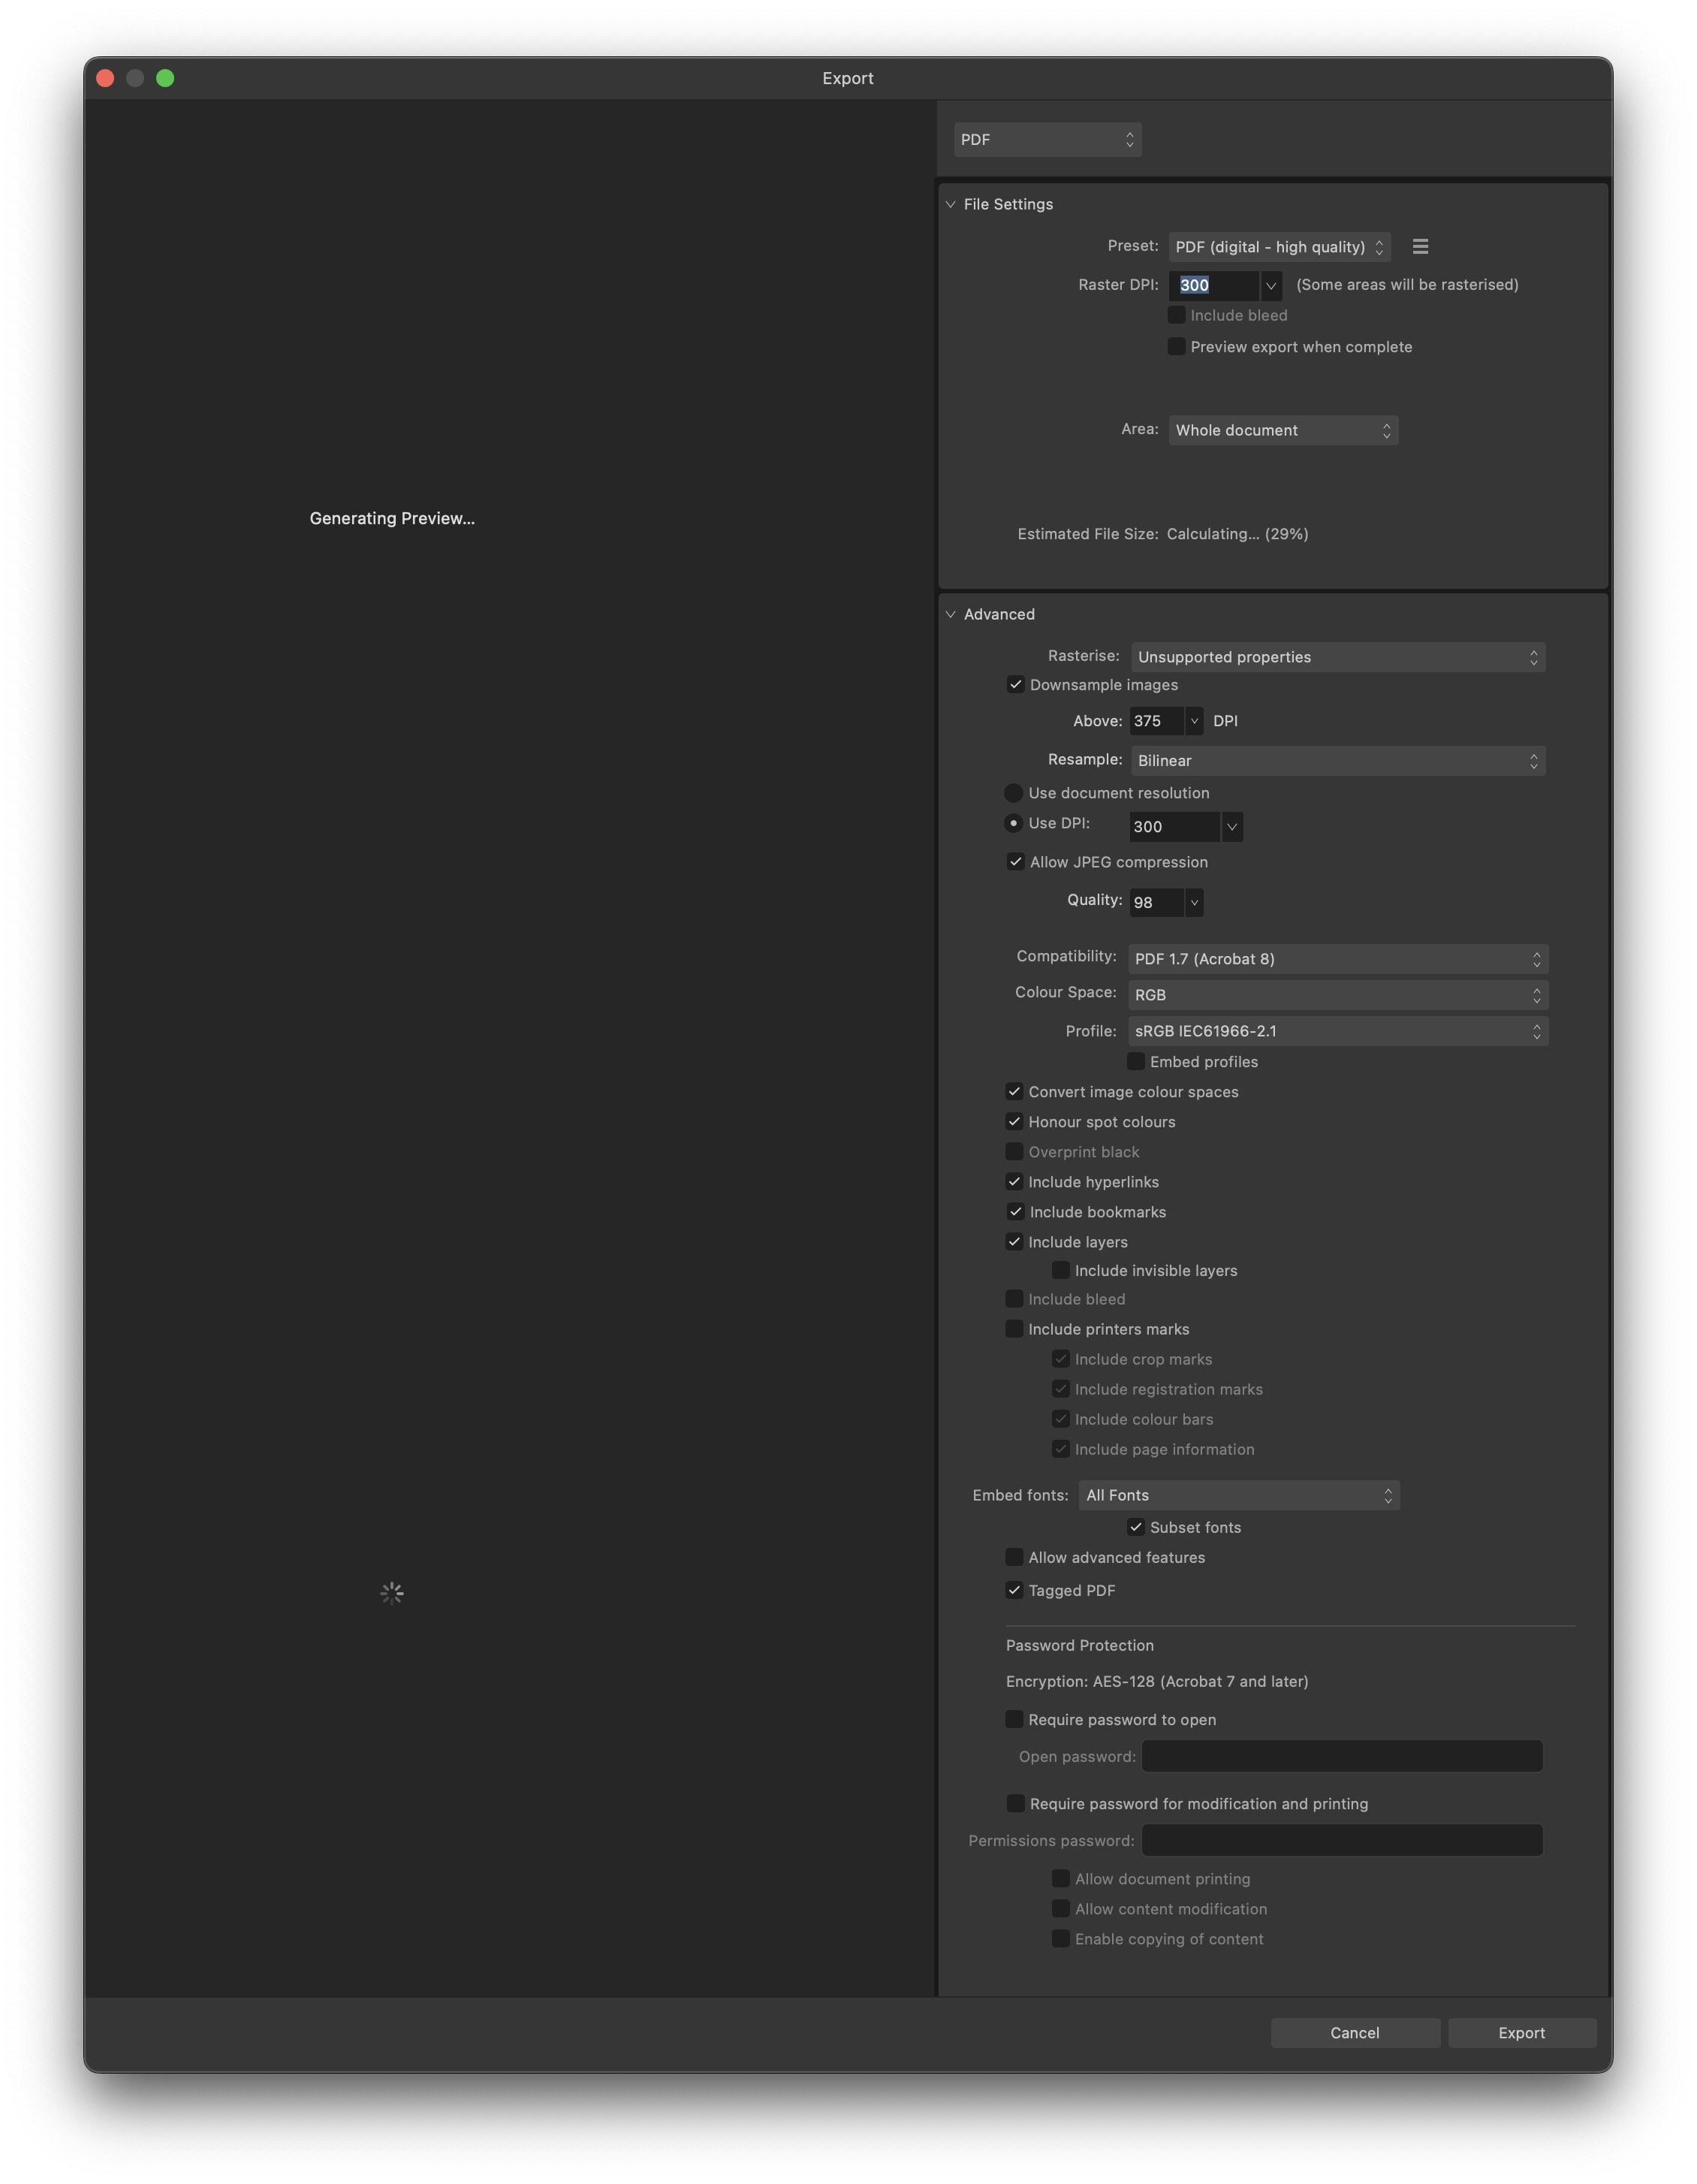Viewport: 1697px width, 2184px height.
Task: Collapse the File Settings section chevron
Action: click(x=951, y=204)
